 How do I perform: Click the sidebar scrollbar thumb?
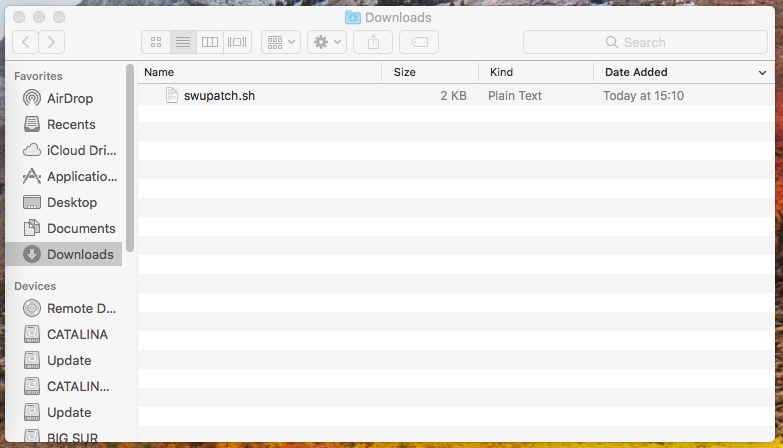coord(130,158)
